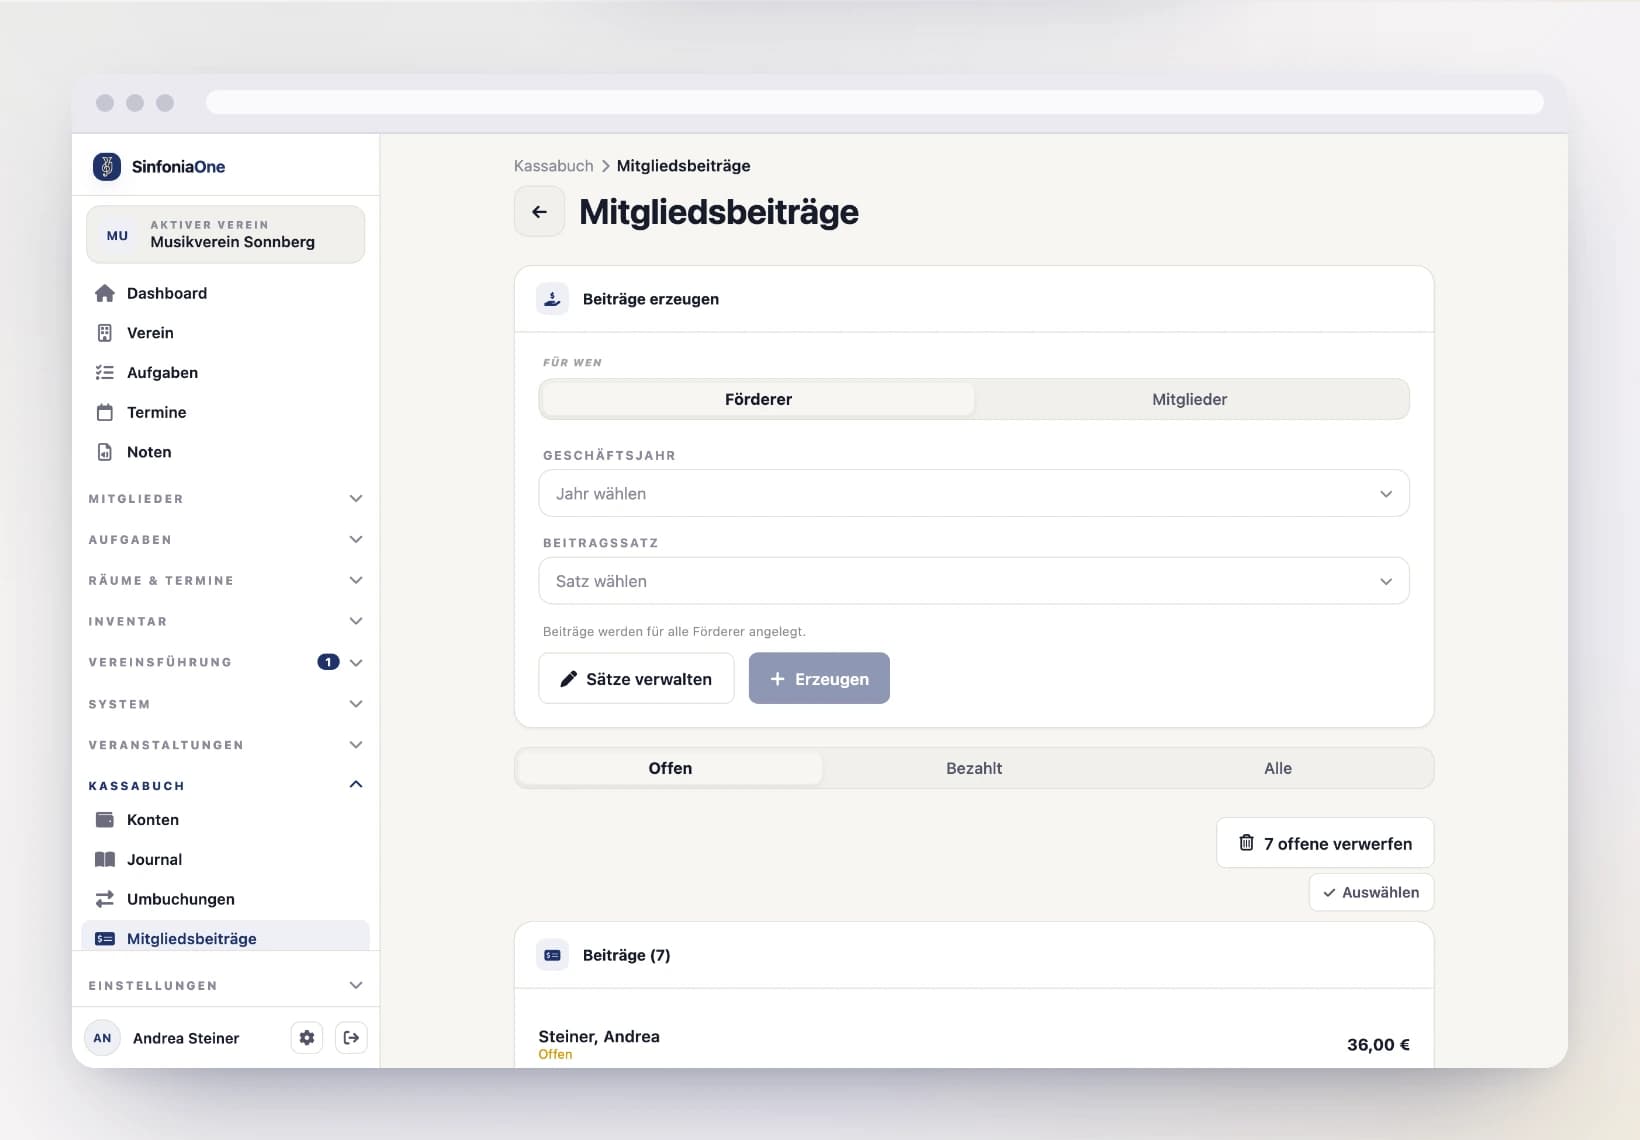Click the Auswählen button
Image resolution: width=1640 pixels, height=1140 pixels.
pyautogui.click(x=1371, y=893)
